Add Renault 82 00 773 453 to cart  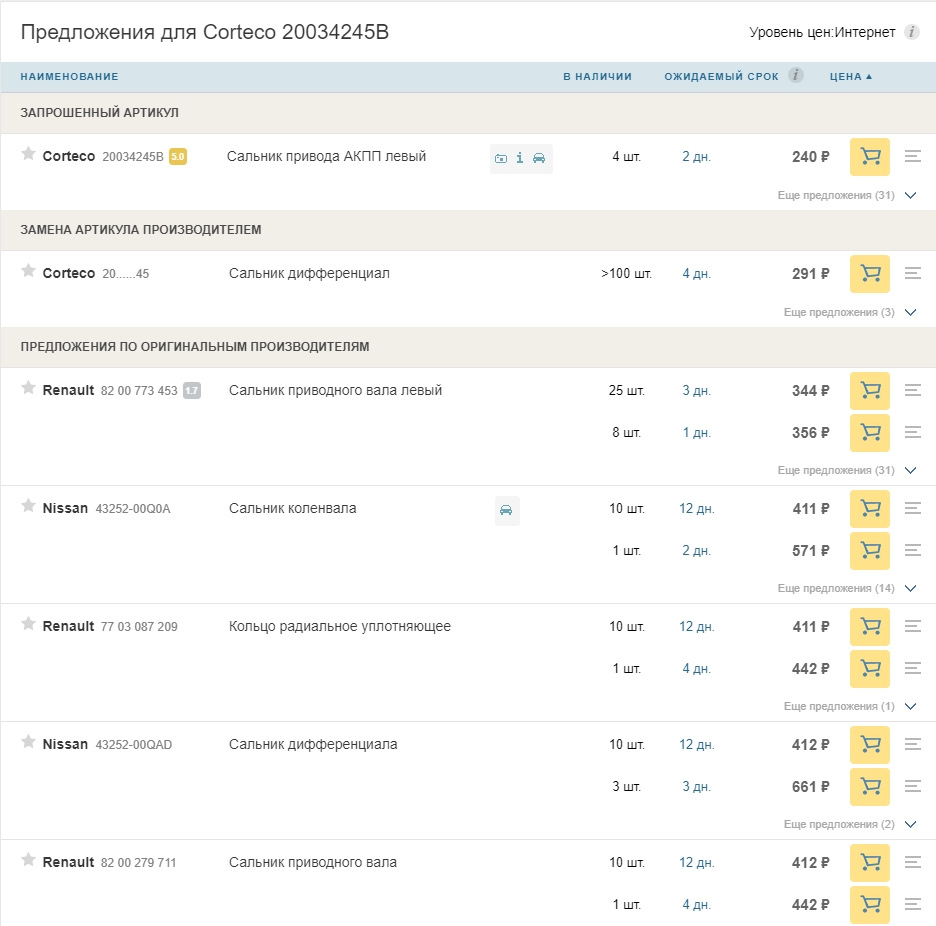coord(869,391)
